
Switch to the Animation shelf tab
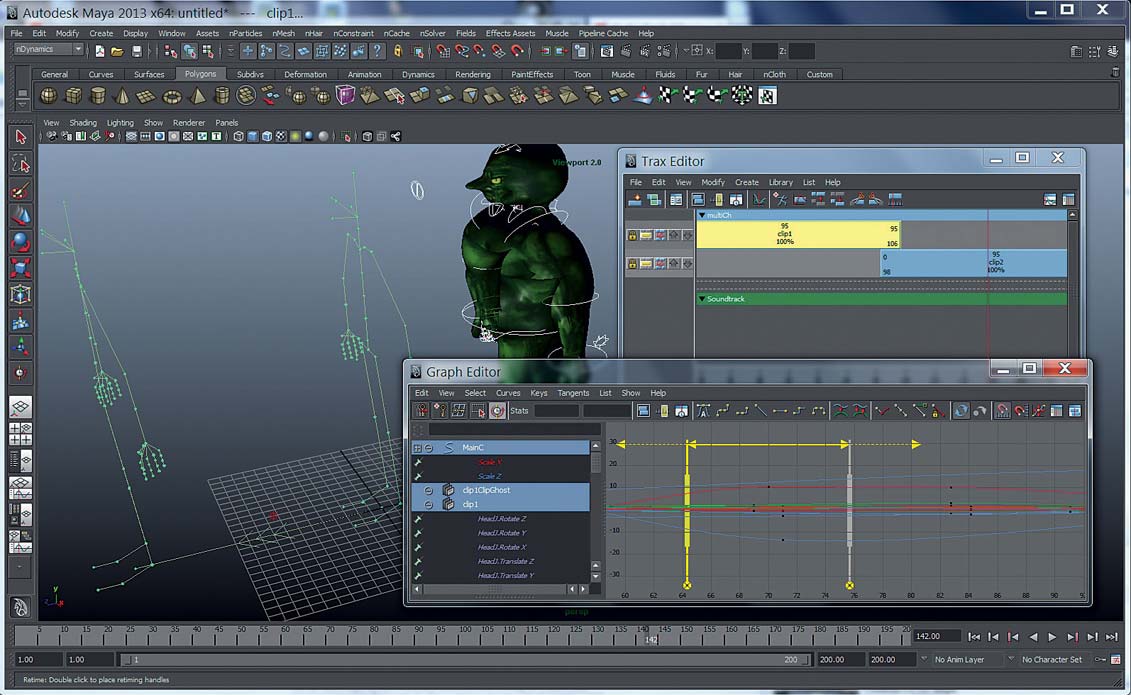click(364, 74)
